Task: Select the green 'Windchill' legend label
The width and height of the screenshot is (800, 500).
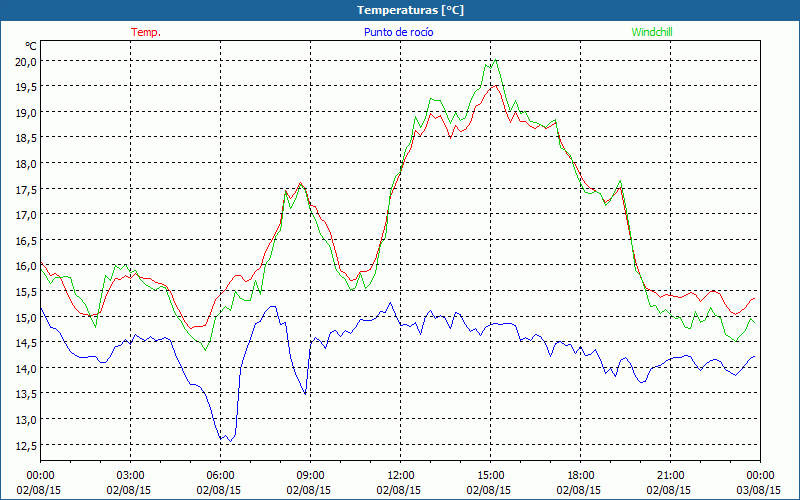Action: tap(652, 32)
